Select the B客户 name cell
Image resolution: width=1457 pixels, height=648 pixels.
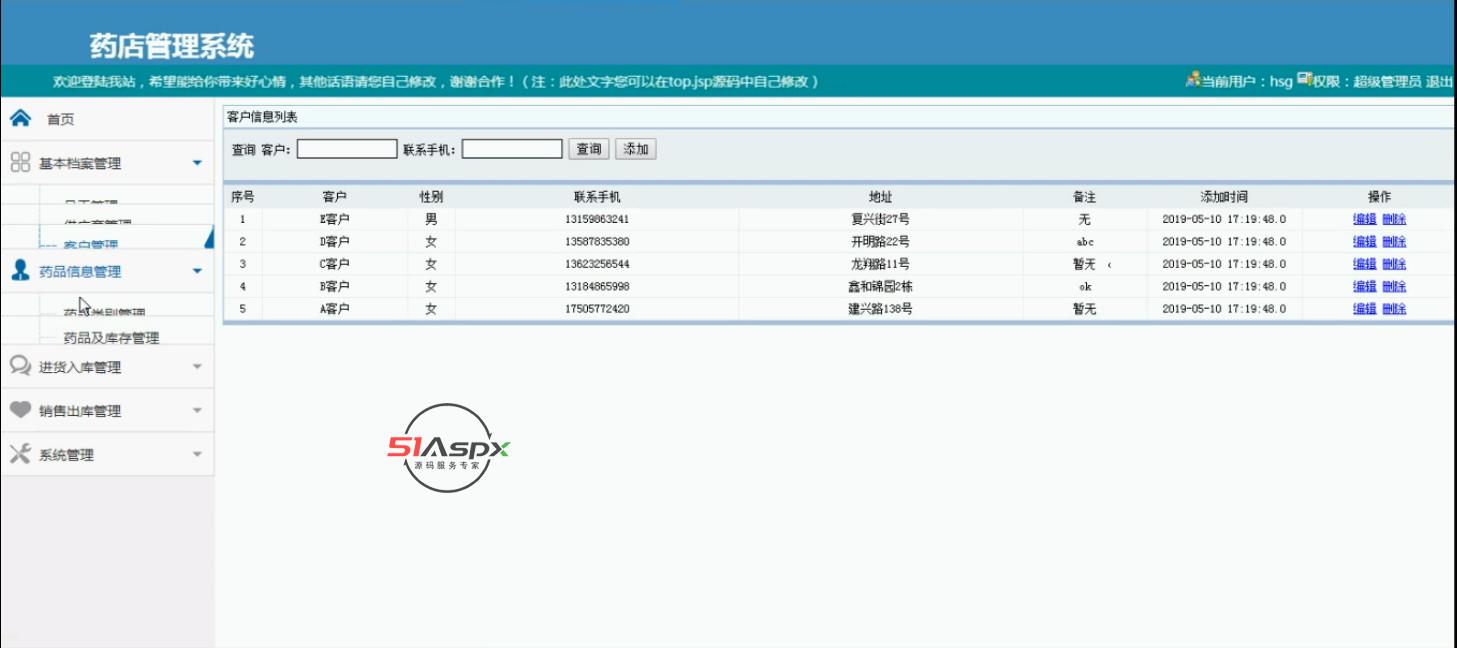tap(334, 286)
